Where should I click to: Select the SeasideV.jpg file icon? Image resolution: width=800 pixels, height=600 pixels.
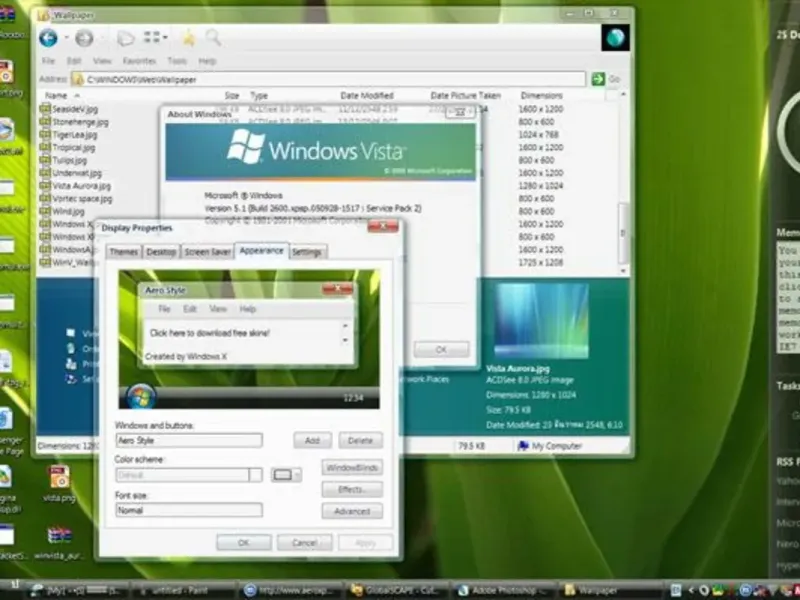pyautogui.click(x=45, y=109)
